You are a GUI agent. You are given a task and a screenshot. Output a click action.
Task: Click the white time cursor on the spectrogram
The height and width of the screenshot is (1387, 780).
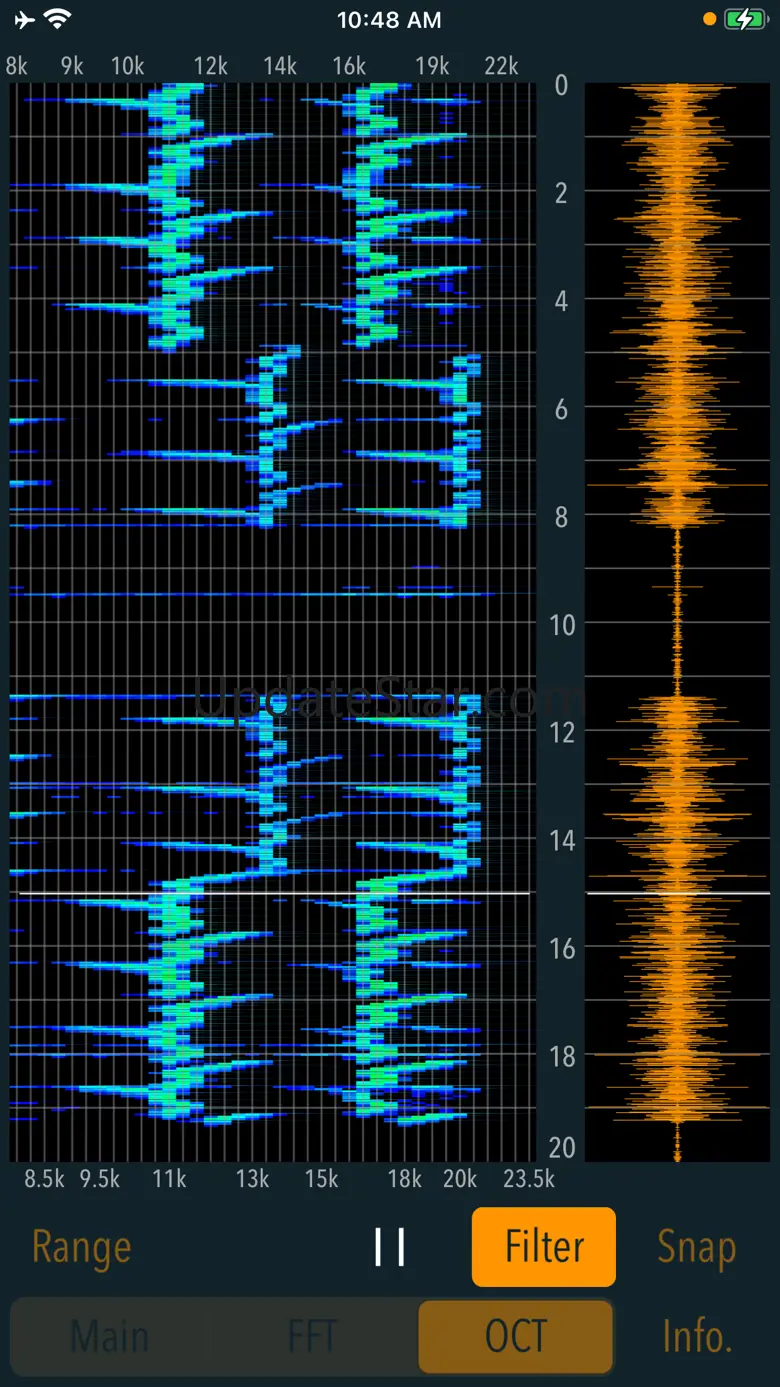[x=274, y=893]
